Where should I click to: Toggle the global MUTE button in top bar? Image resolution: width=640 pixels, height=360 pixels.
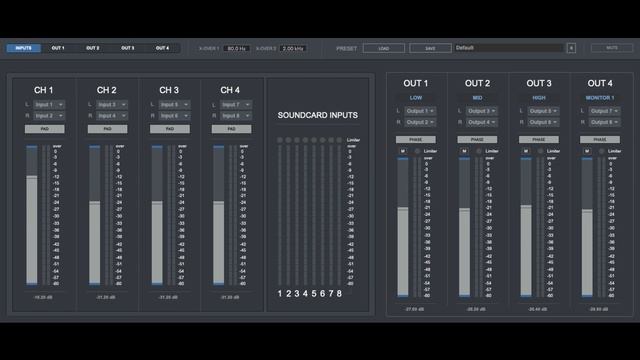(x=612, y=48)
